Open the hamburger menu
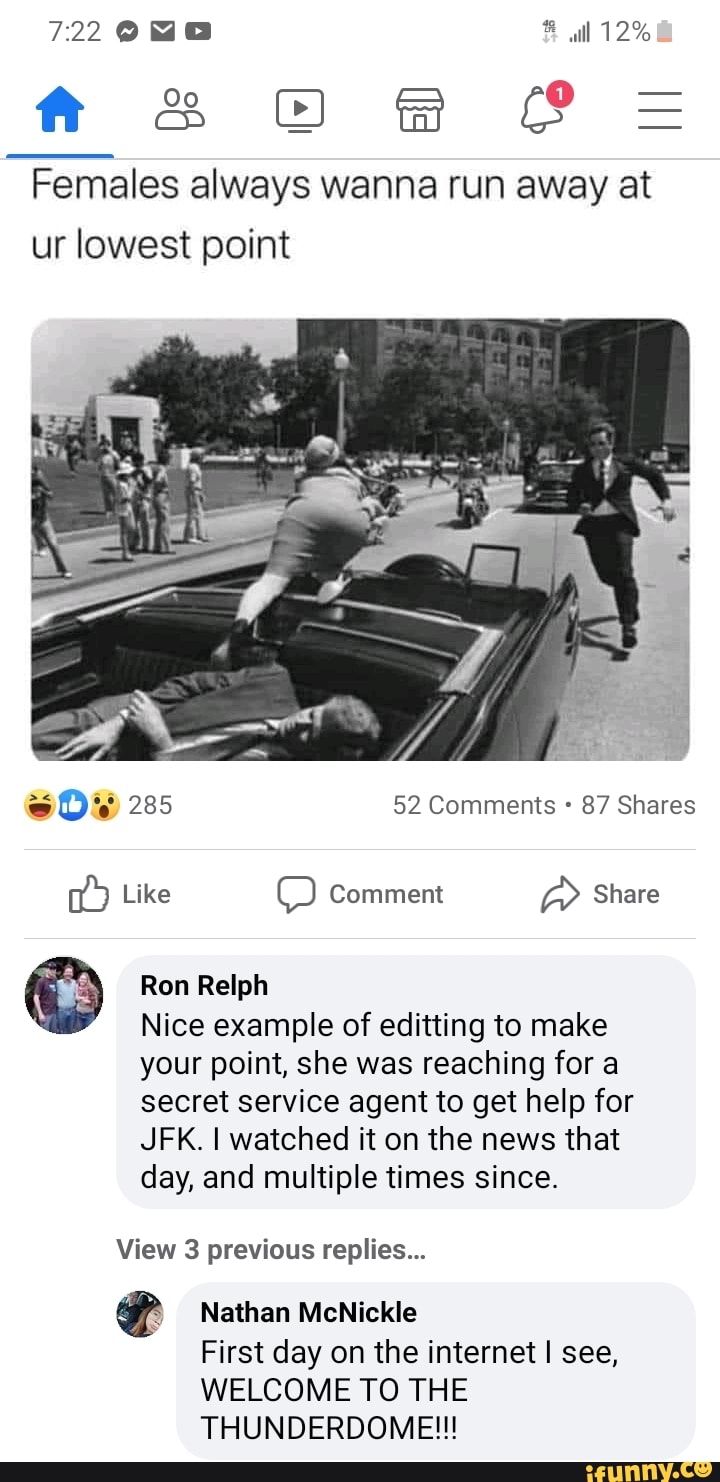The width and height of the screenshot is (720, 1482). (660, 109)
